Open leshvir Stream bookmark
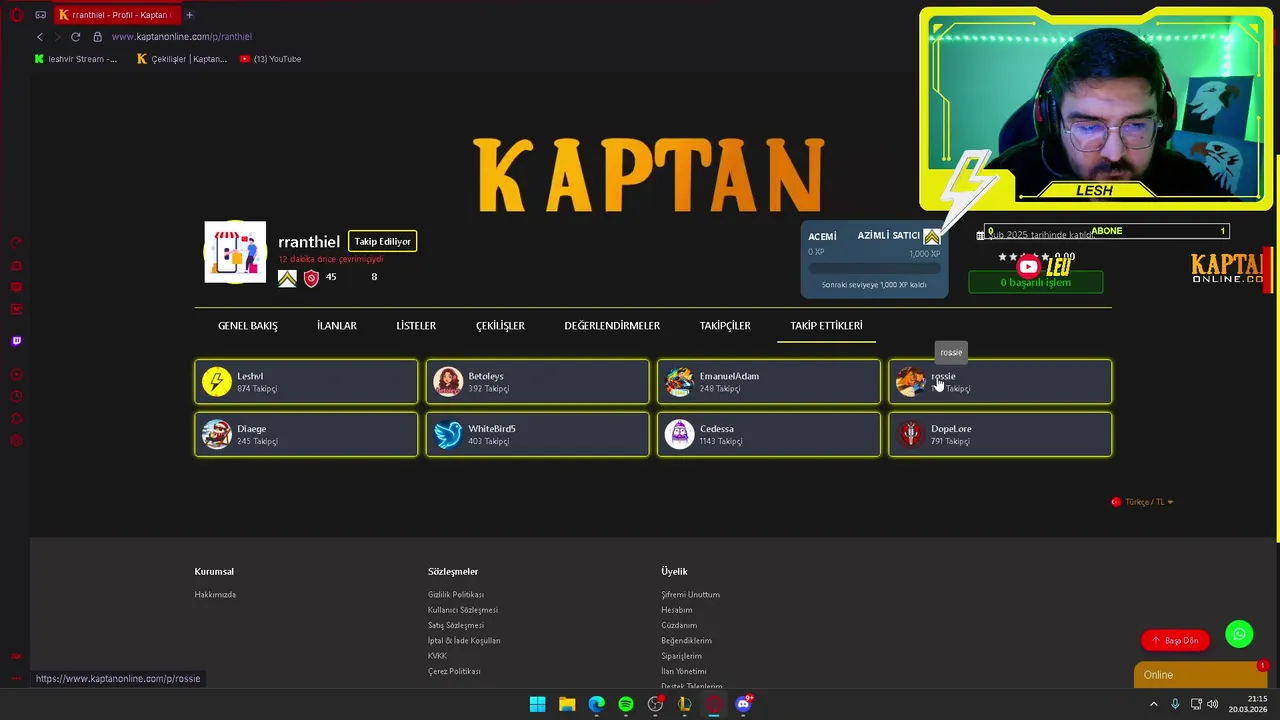The height and width of the screenshot is (720, 1280). click(x=76, y=59)
